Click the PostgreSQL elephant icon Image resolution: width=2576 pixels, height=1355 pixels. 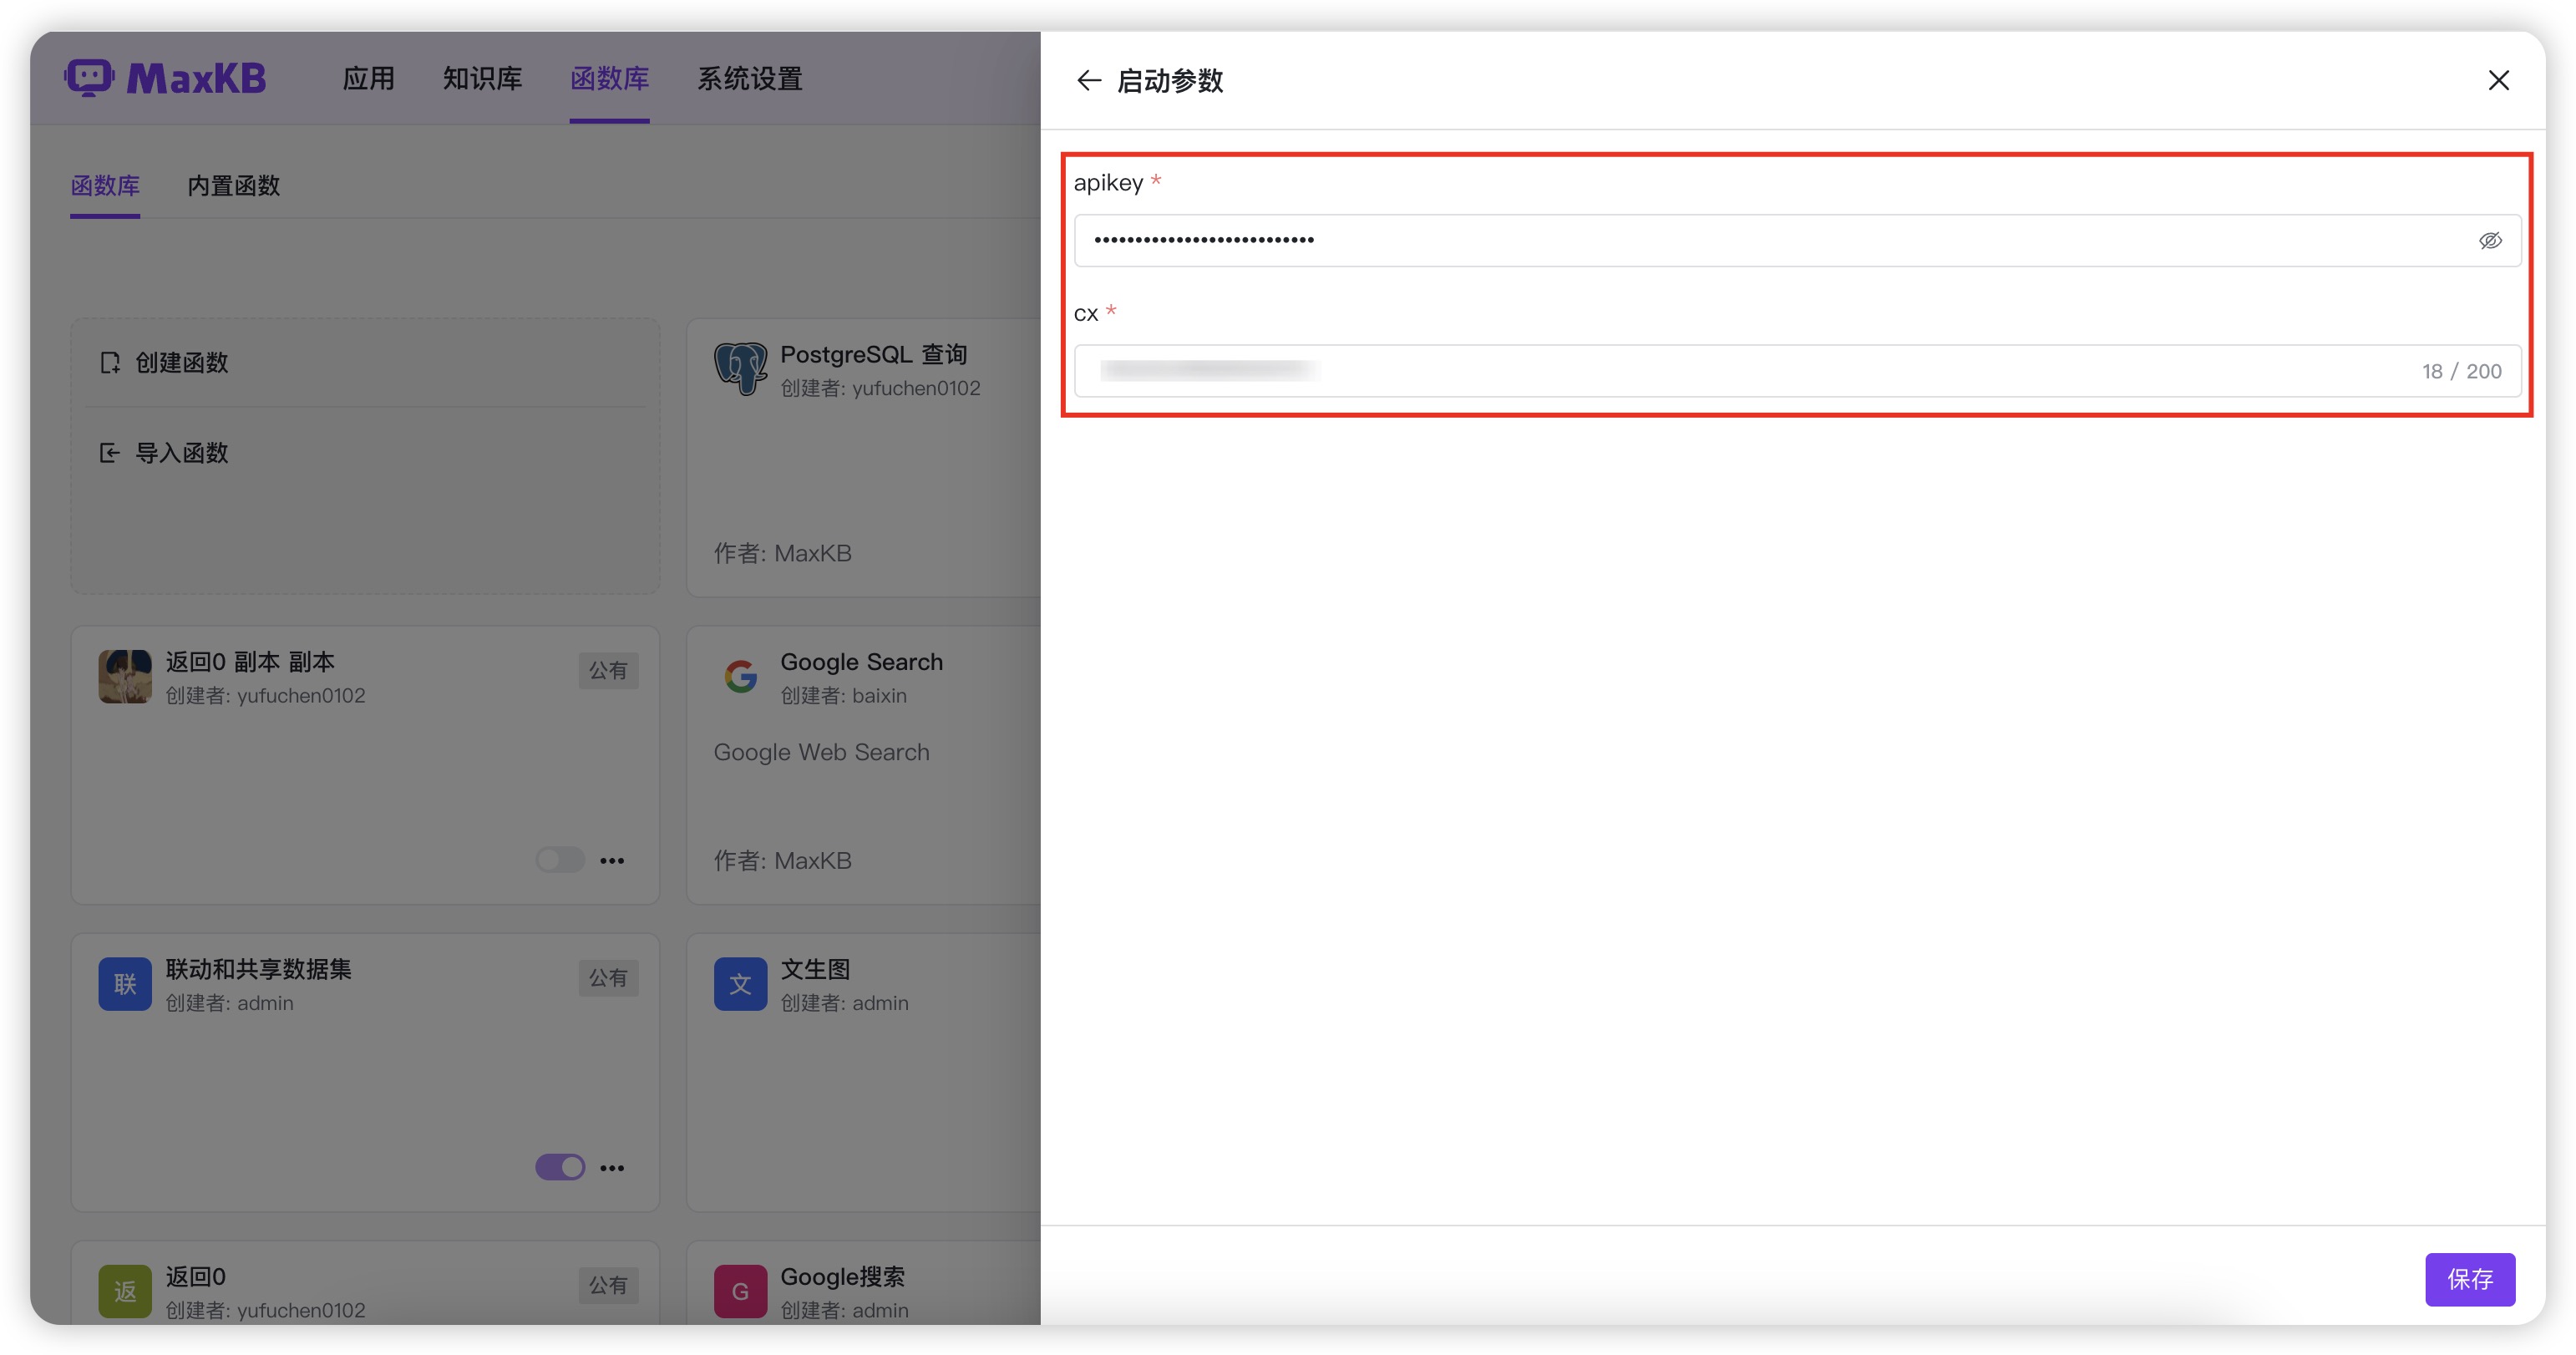click(740, 368)
